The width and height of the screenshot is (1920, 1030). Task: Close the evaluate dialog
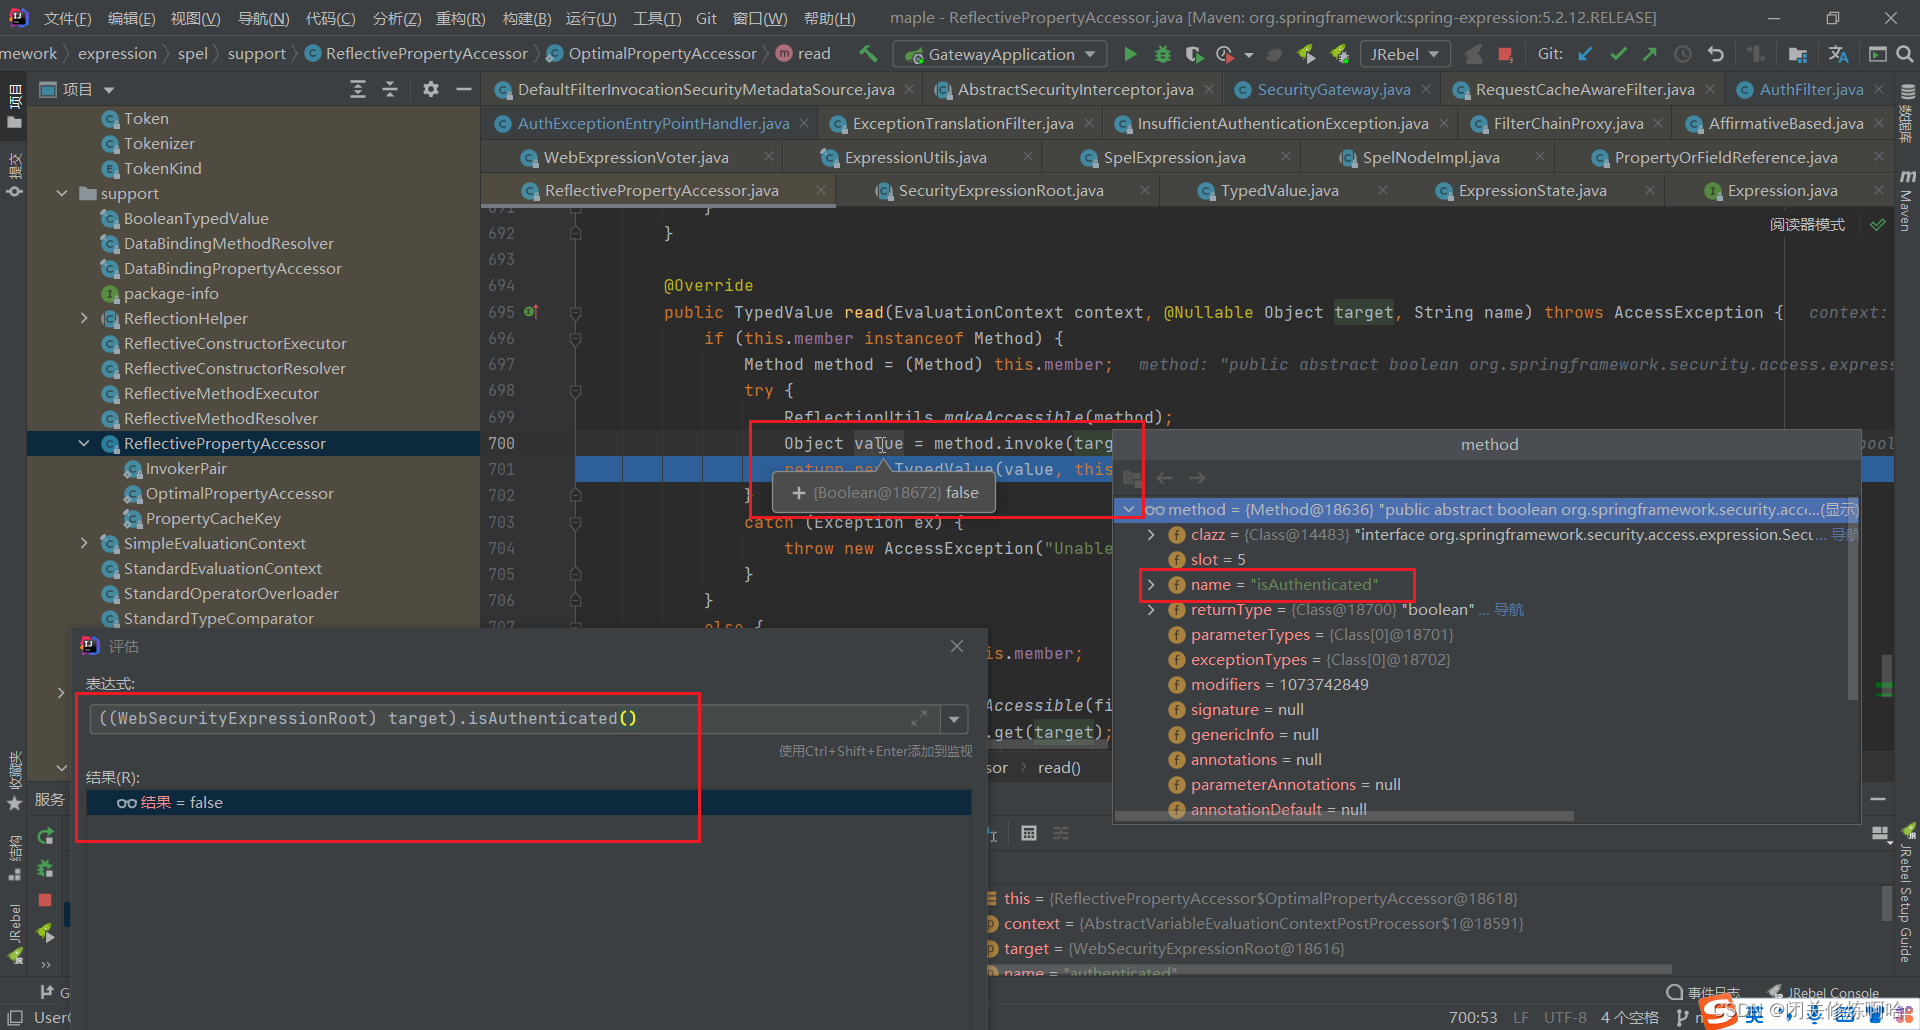tap(957, 646)
